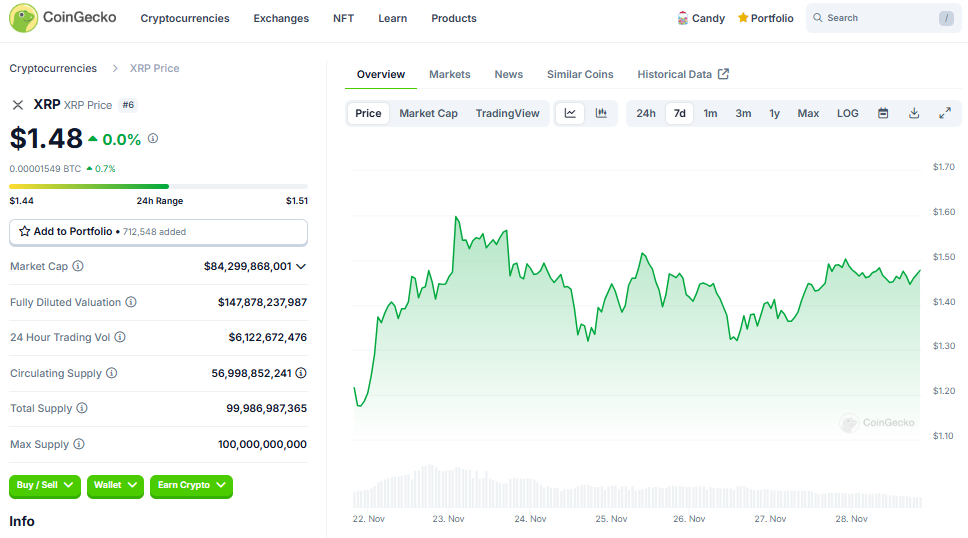The width and height of the screenshot is (968, 538).
Task: Click the star in Add to Portfolio
Action: point(25,232)
